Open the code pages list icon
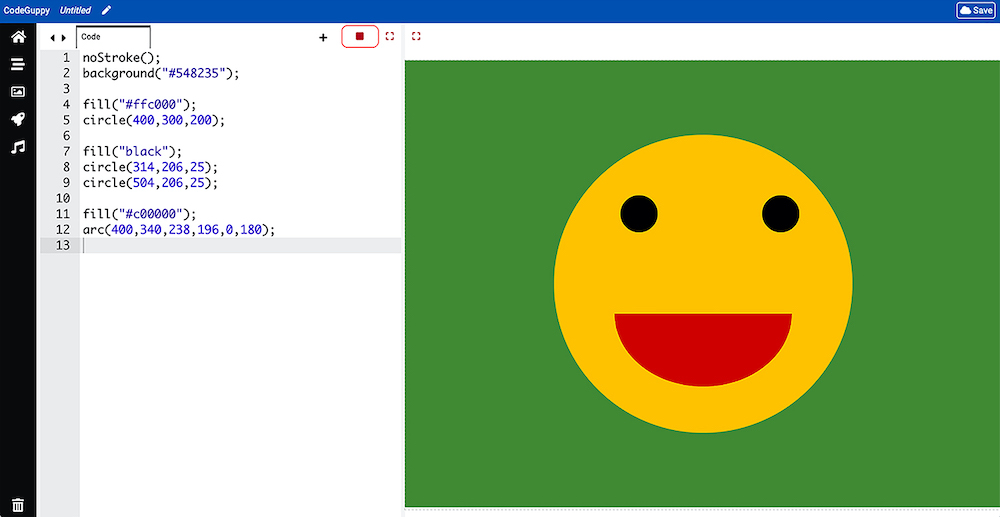This screenshot has width=1000, height=517. point(18,64)
